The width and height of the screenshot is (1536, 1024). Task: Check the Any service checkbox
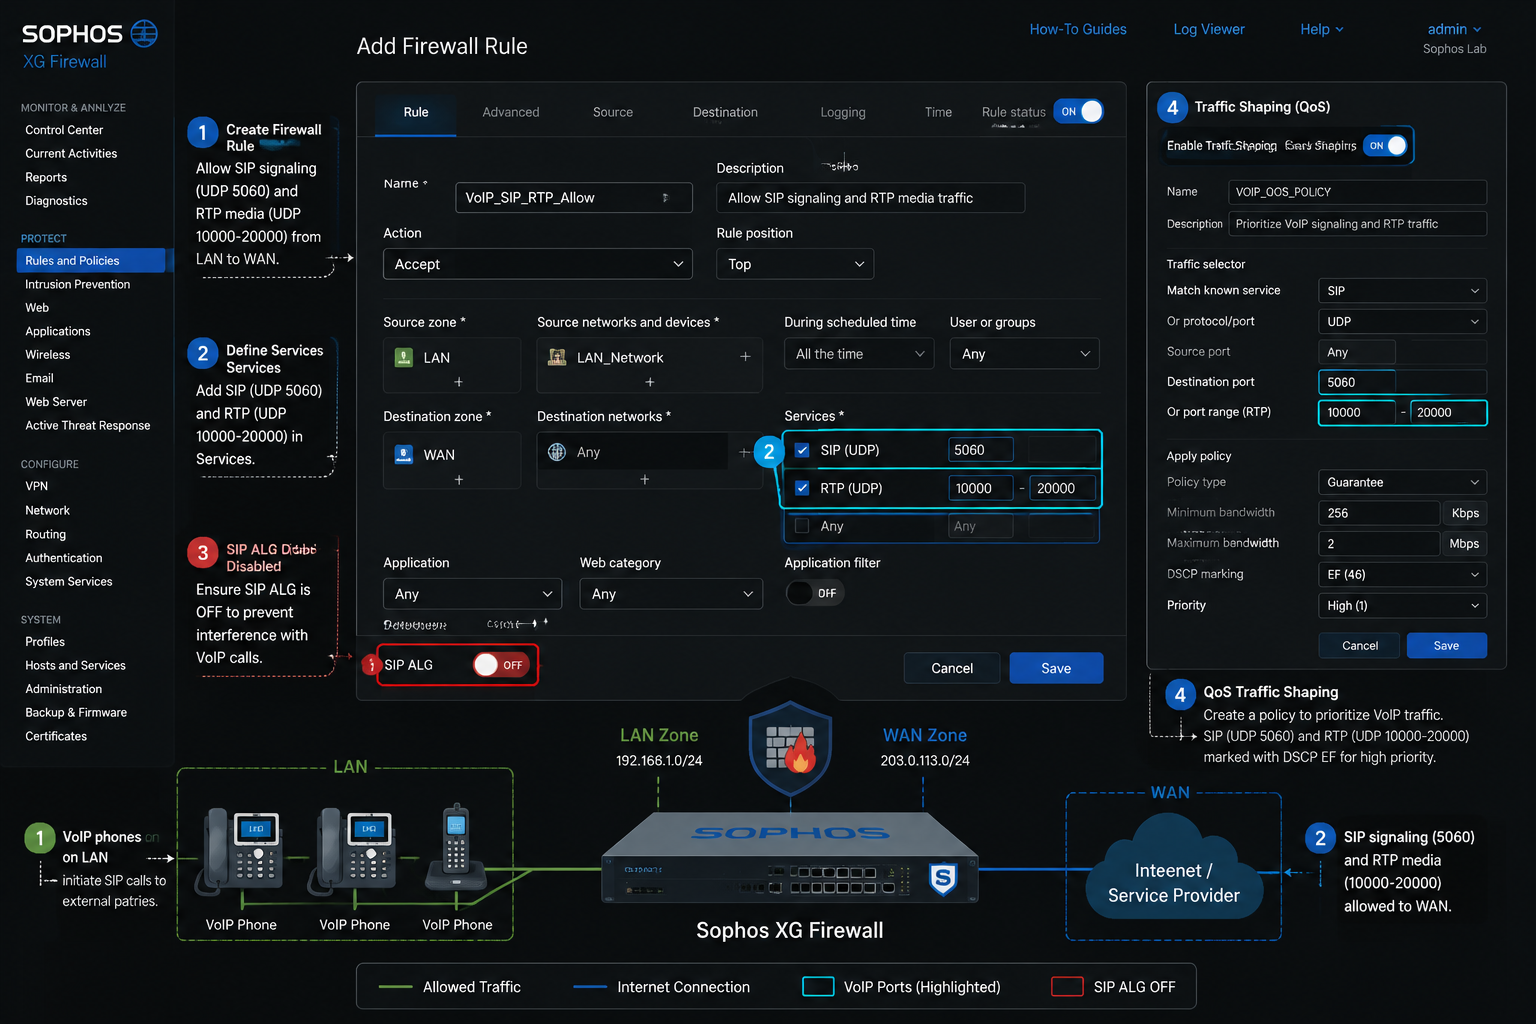click(802, 526)
